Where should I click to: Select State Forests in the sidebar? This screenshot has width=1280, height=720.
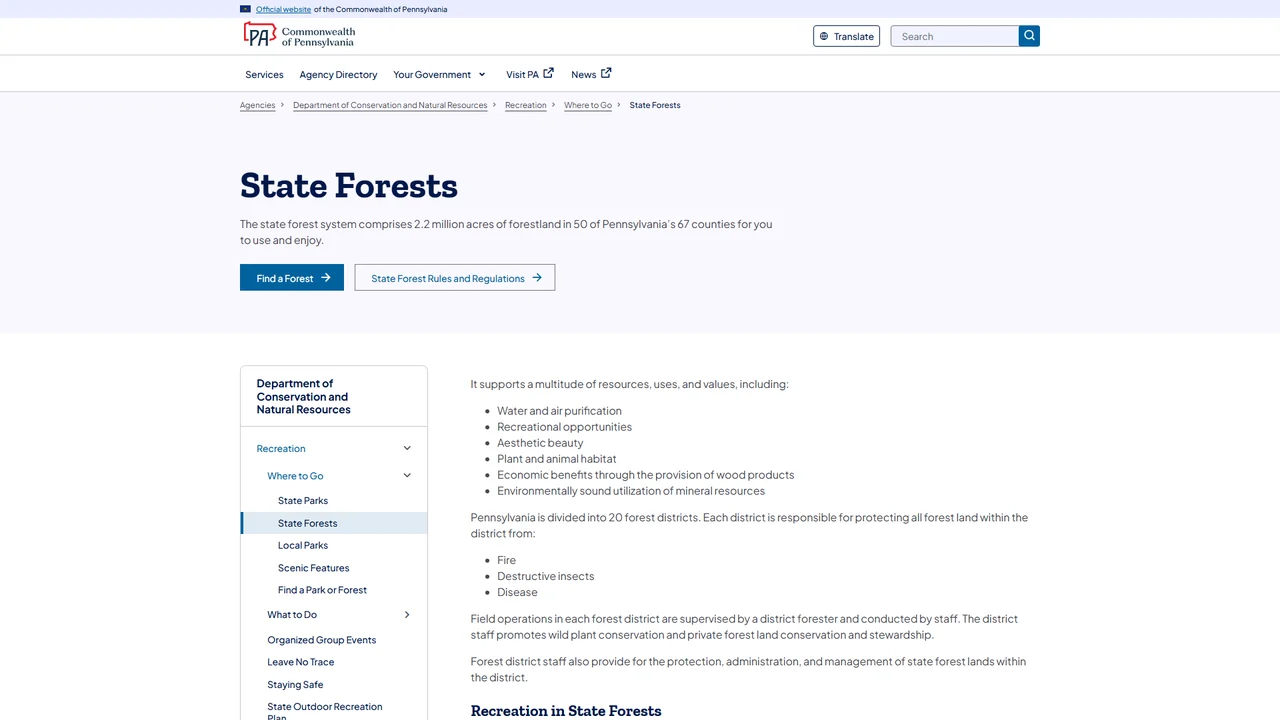click(334, 523)
